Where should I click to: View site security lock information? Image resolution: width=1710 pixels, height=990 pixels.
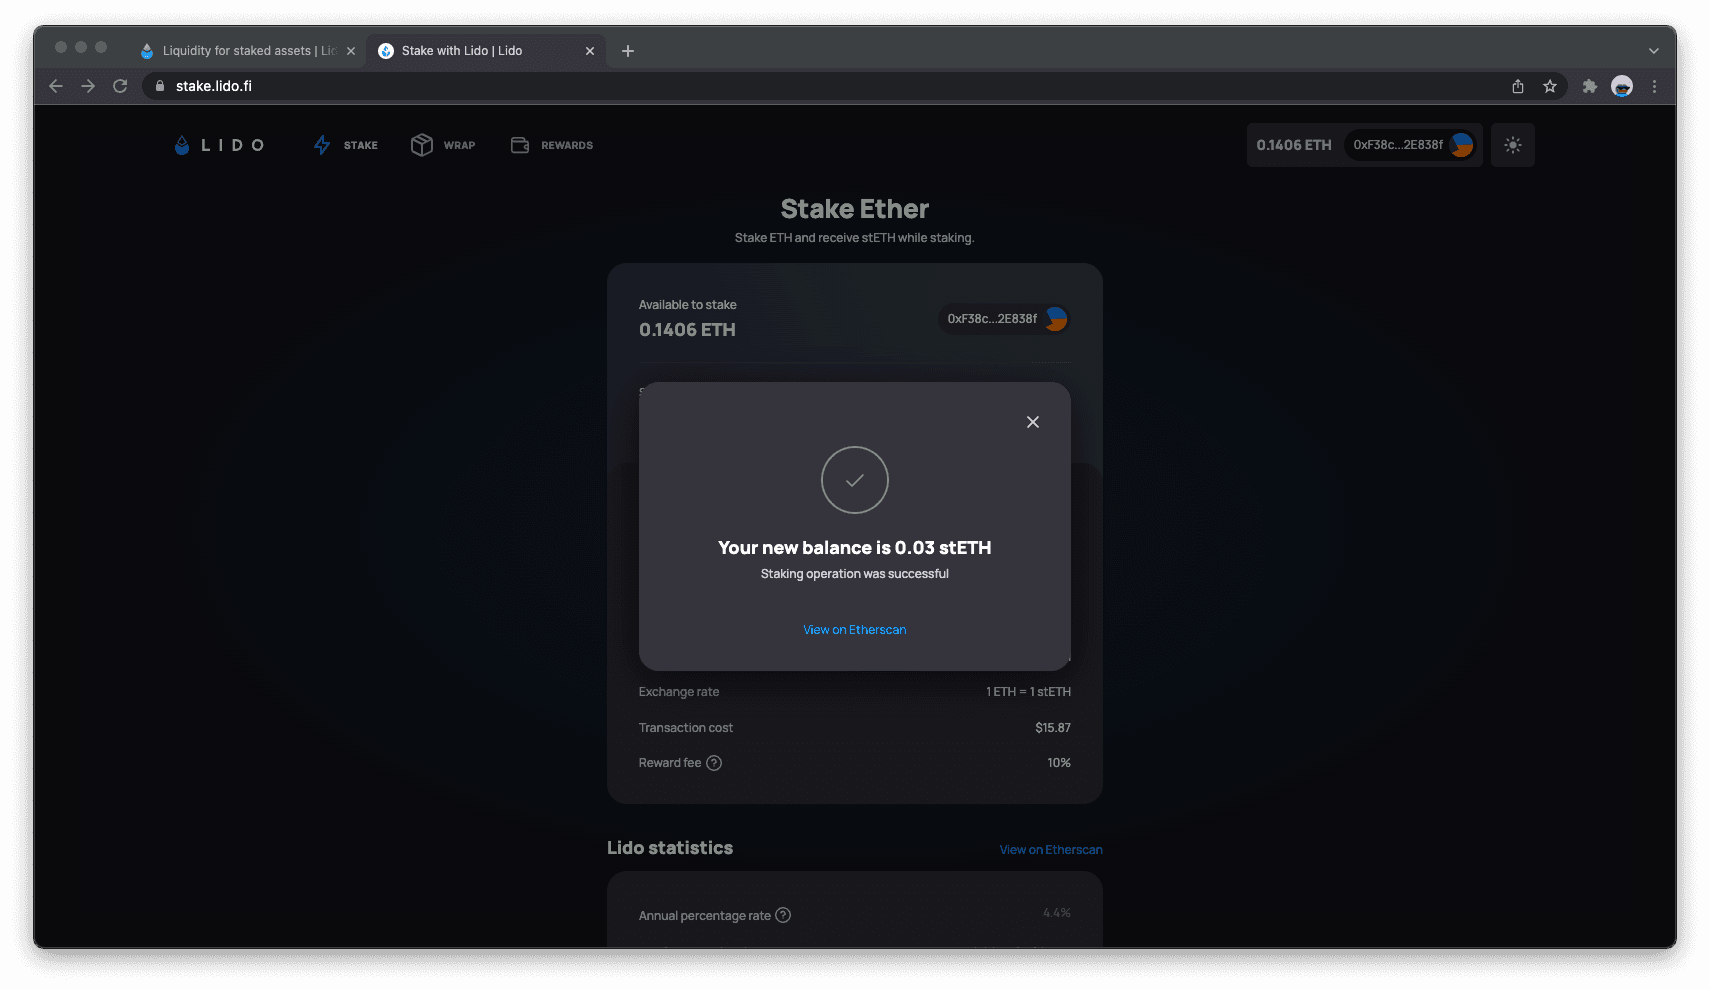click(x=159, y=86)
